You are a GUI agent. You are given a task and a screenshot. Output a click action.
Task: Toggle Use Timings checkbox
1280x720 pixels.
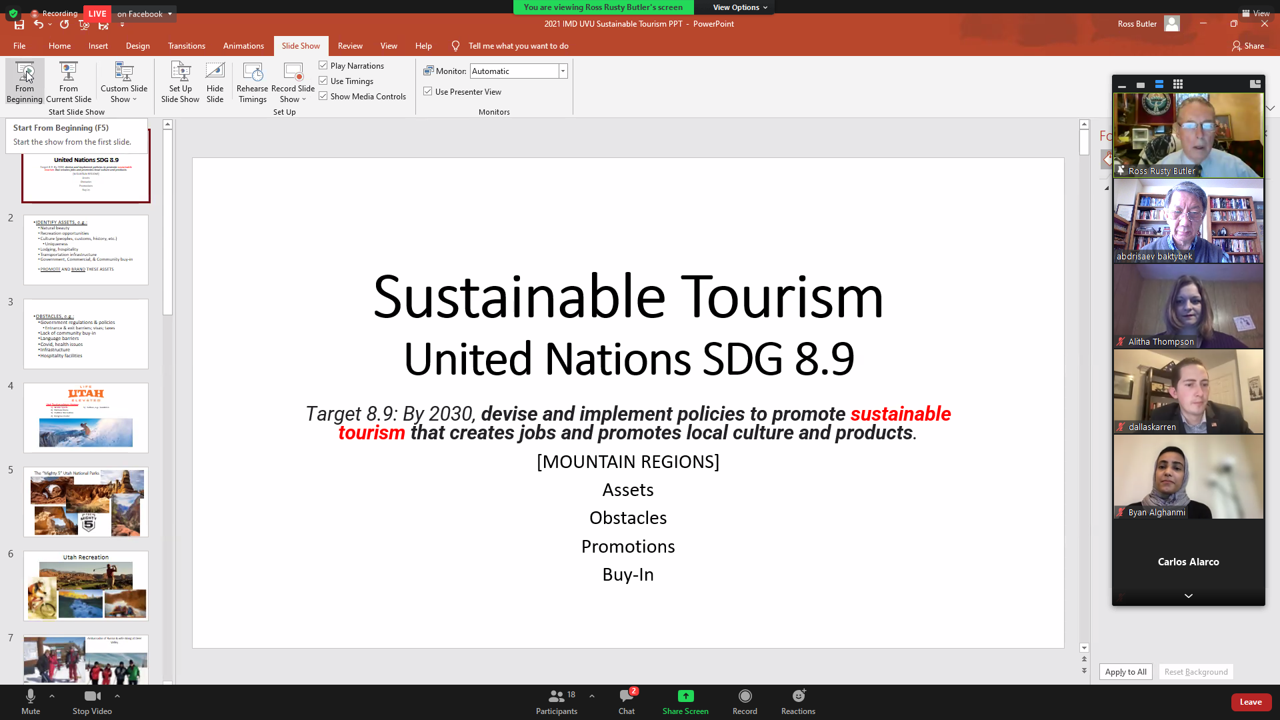[323, 81]
